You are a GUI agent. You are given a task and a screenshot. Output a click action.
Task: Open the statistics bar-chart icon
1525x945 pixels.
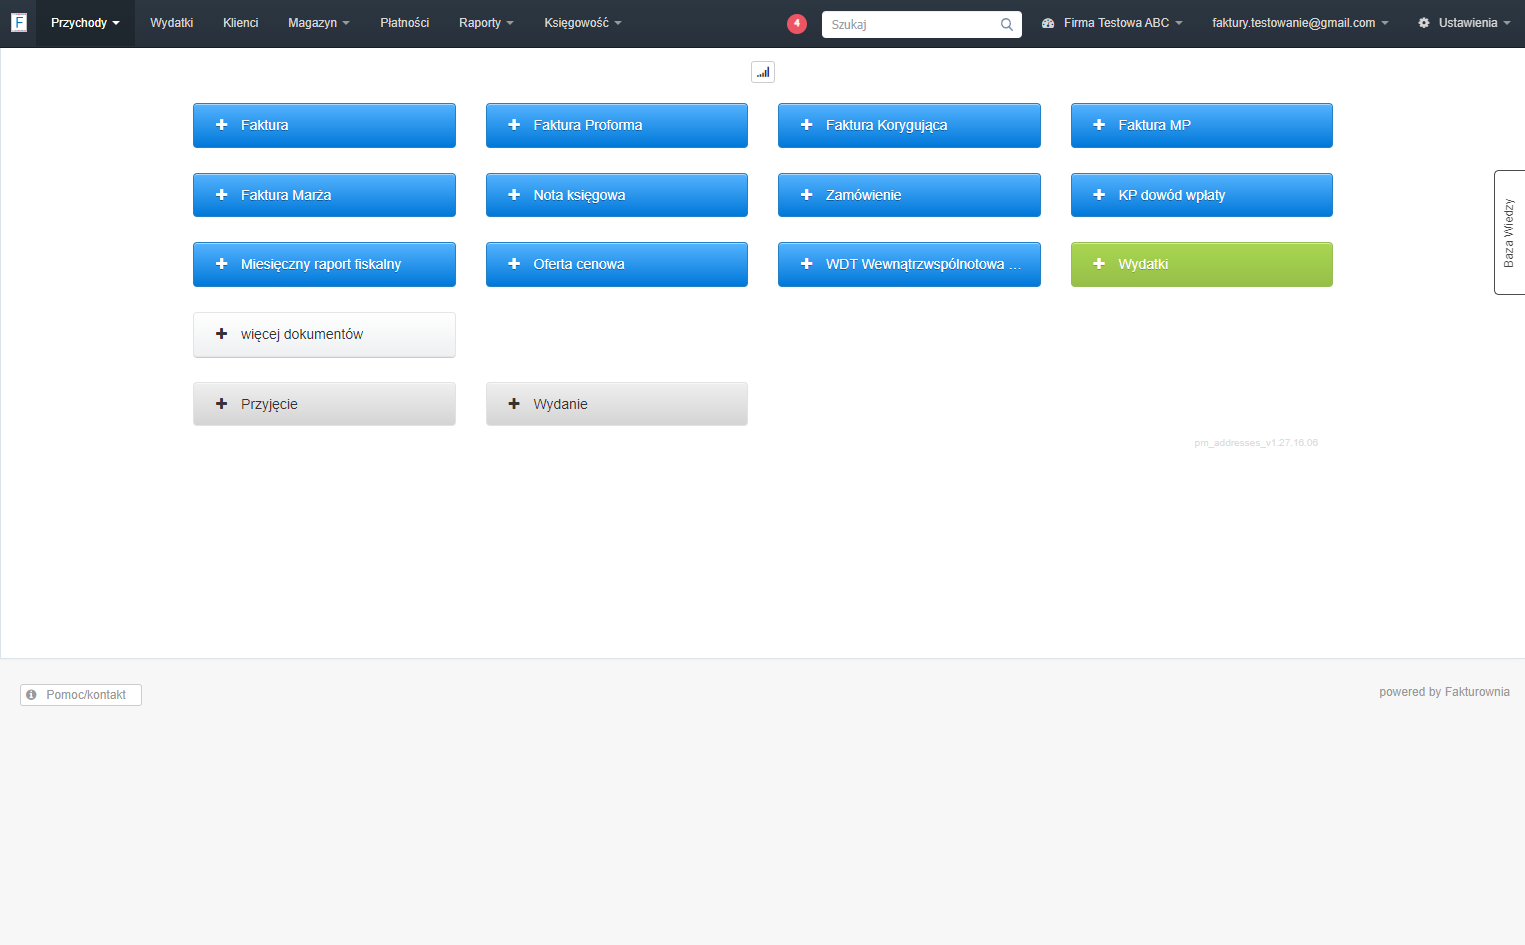click(x=763, y=72)
